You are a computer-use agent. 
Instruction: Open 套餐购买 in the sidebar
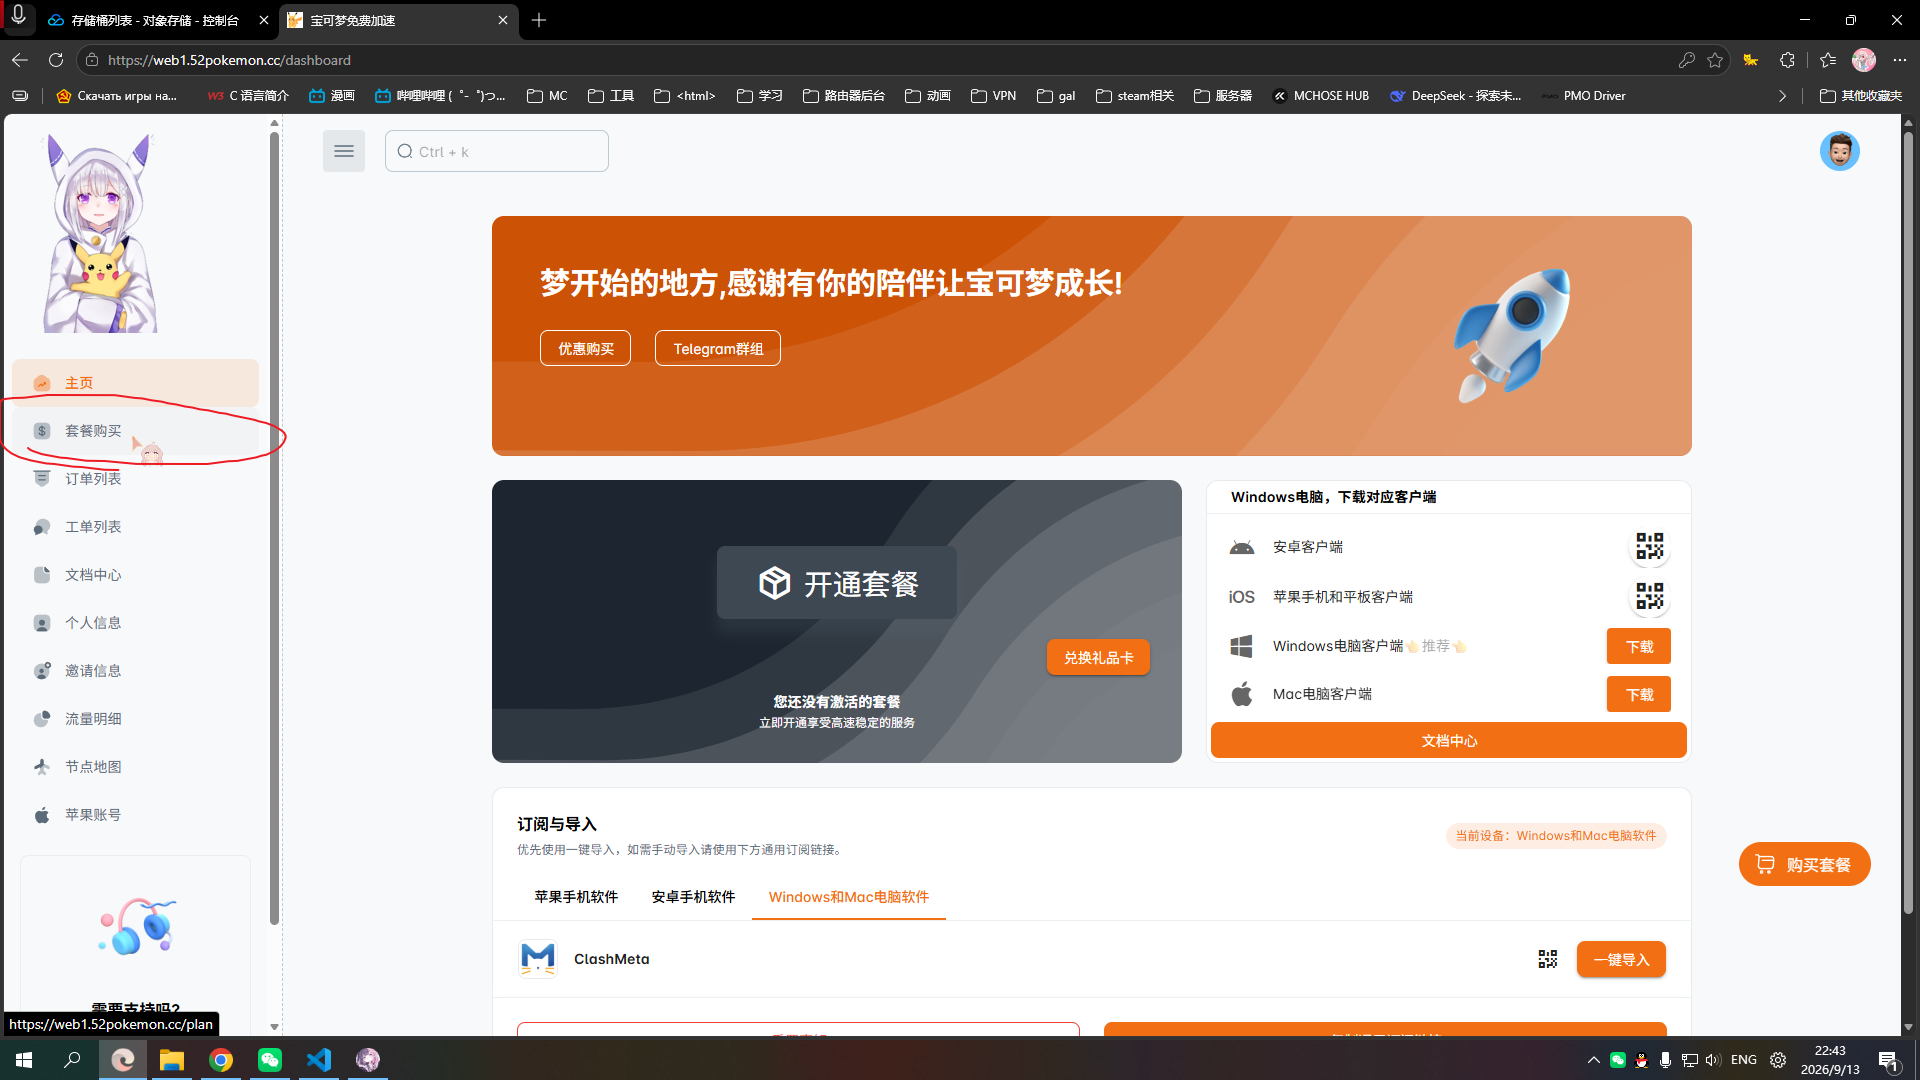point(135,431)
